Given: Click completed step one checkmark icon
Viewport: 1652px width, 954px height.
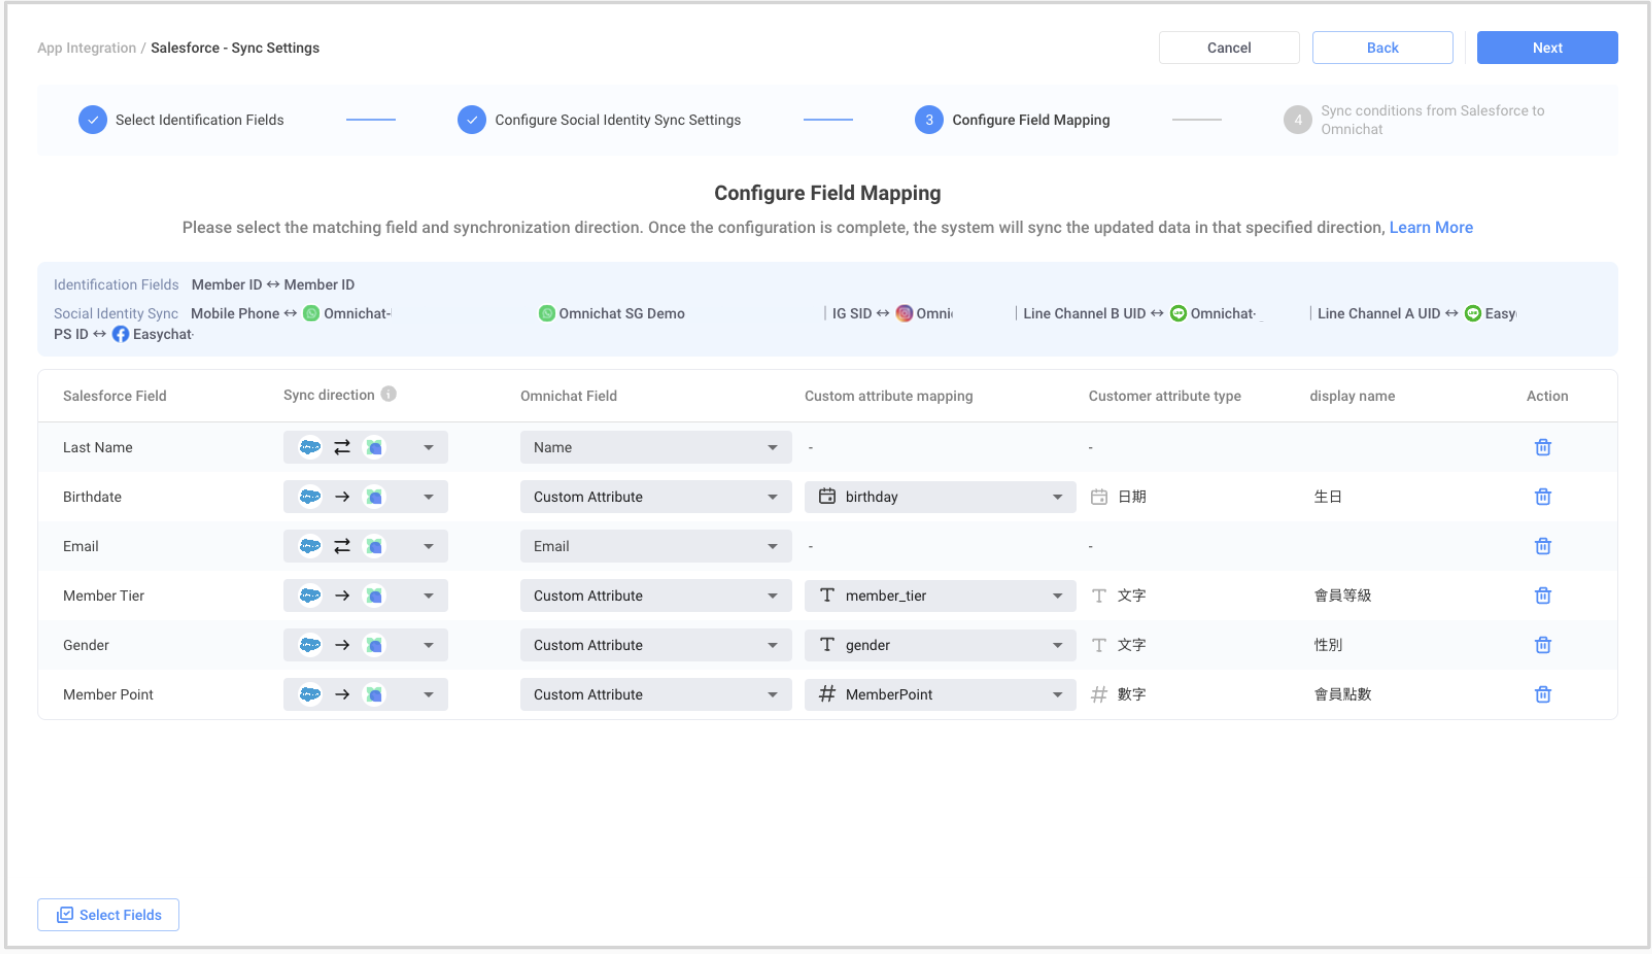Looking at the screenshot, I should coord(93,120).
